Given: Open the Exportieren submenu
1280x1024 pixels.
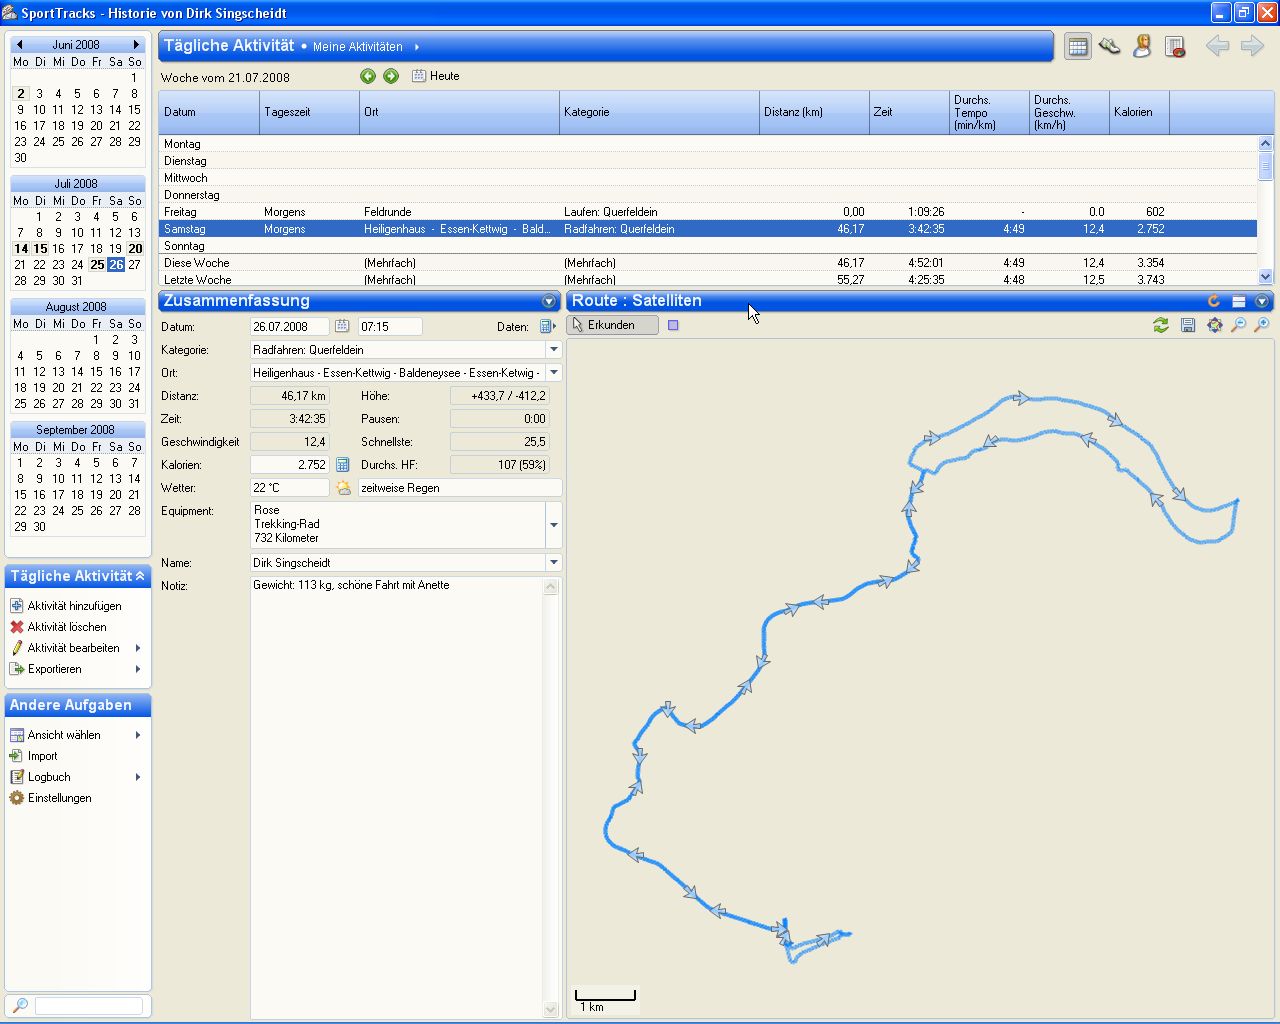Looking at the screenshot, I should 55,669.
